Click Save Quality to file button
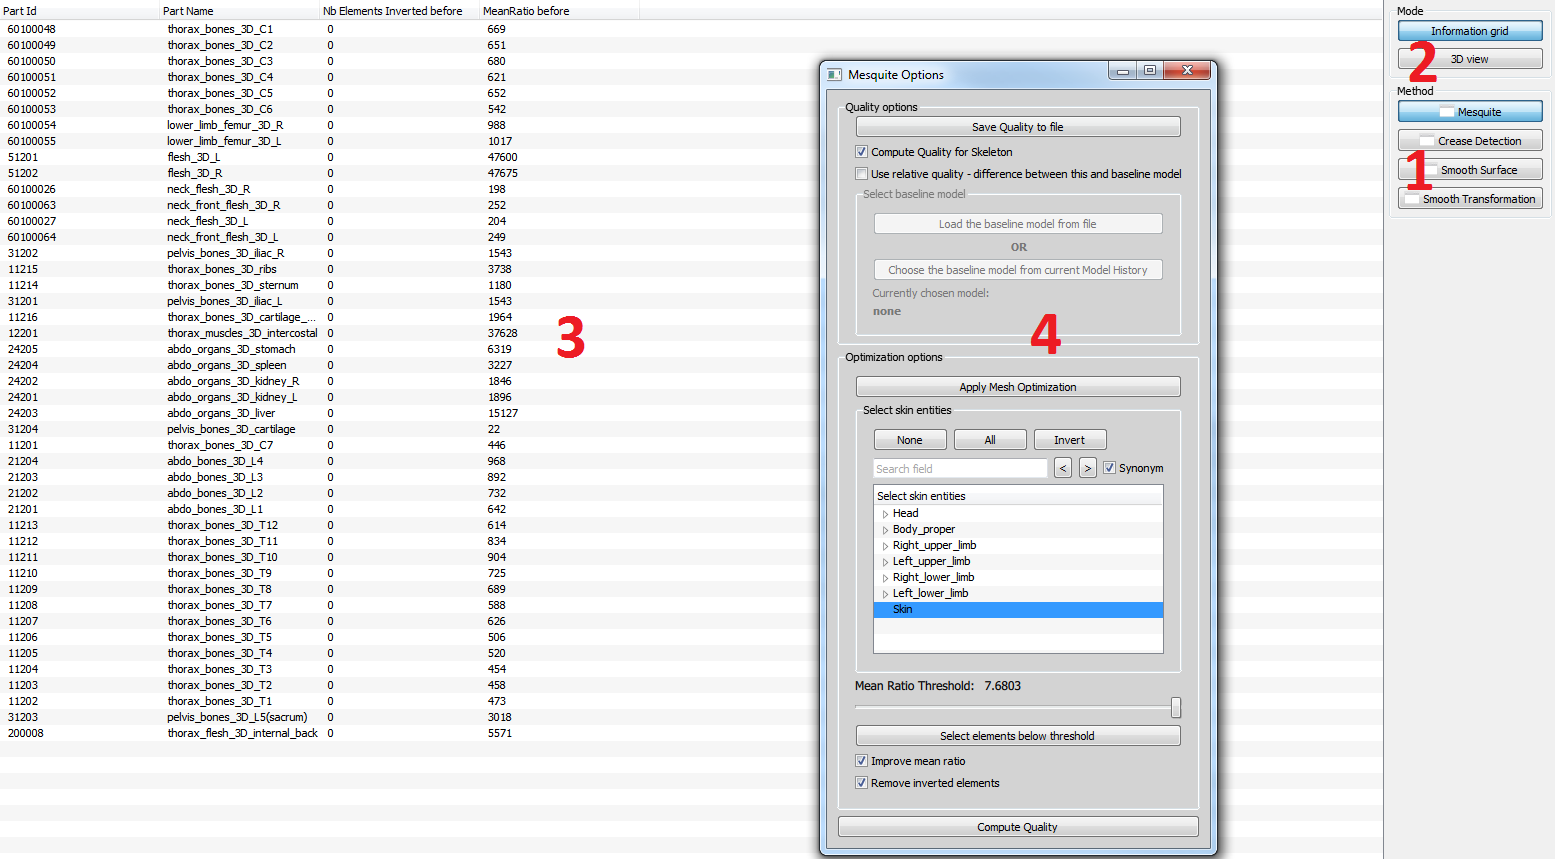Image resolution: width=1555 pixels, height=859 pixels. click(1018, 127)
